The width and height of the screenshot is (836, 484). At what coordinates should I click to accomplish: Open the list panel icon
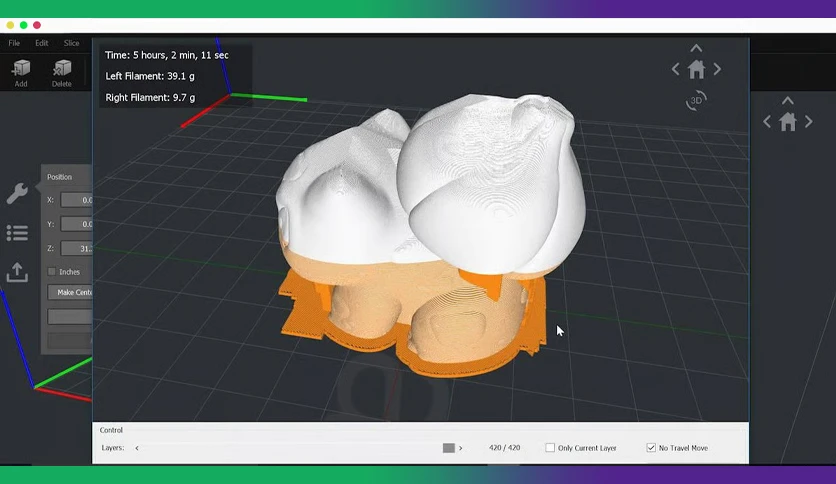coord(17,233)
